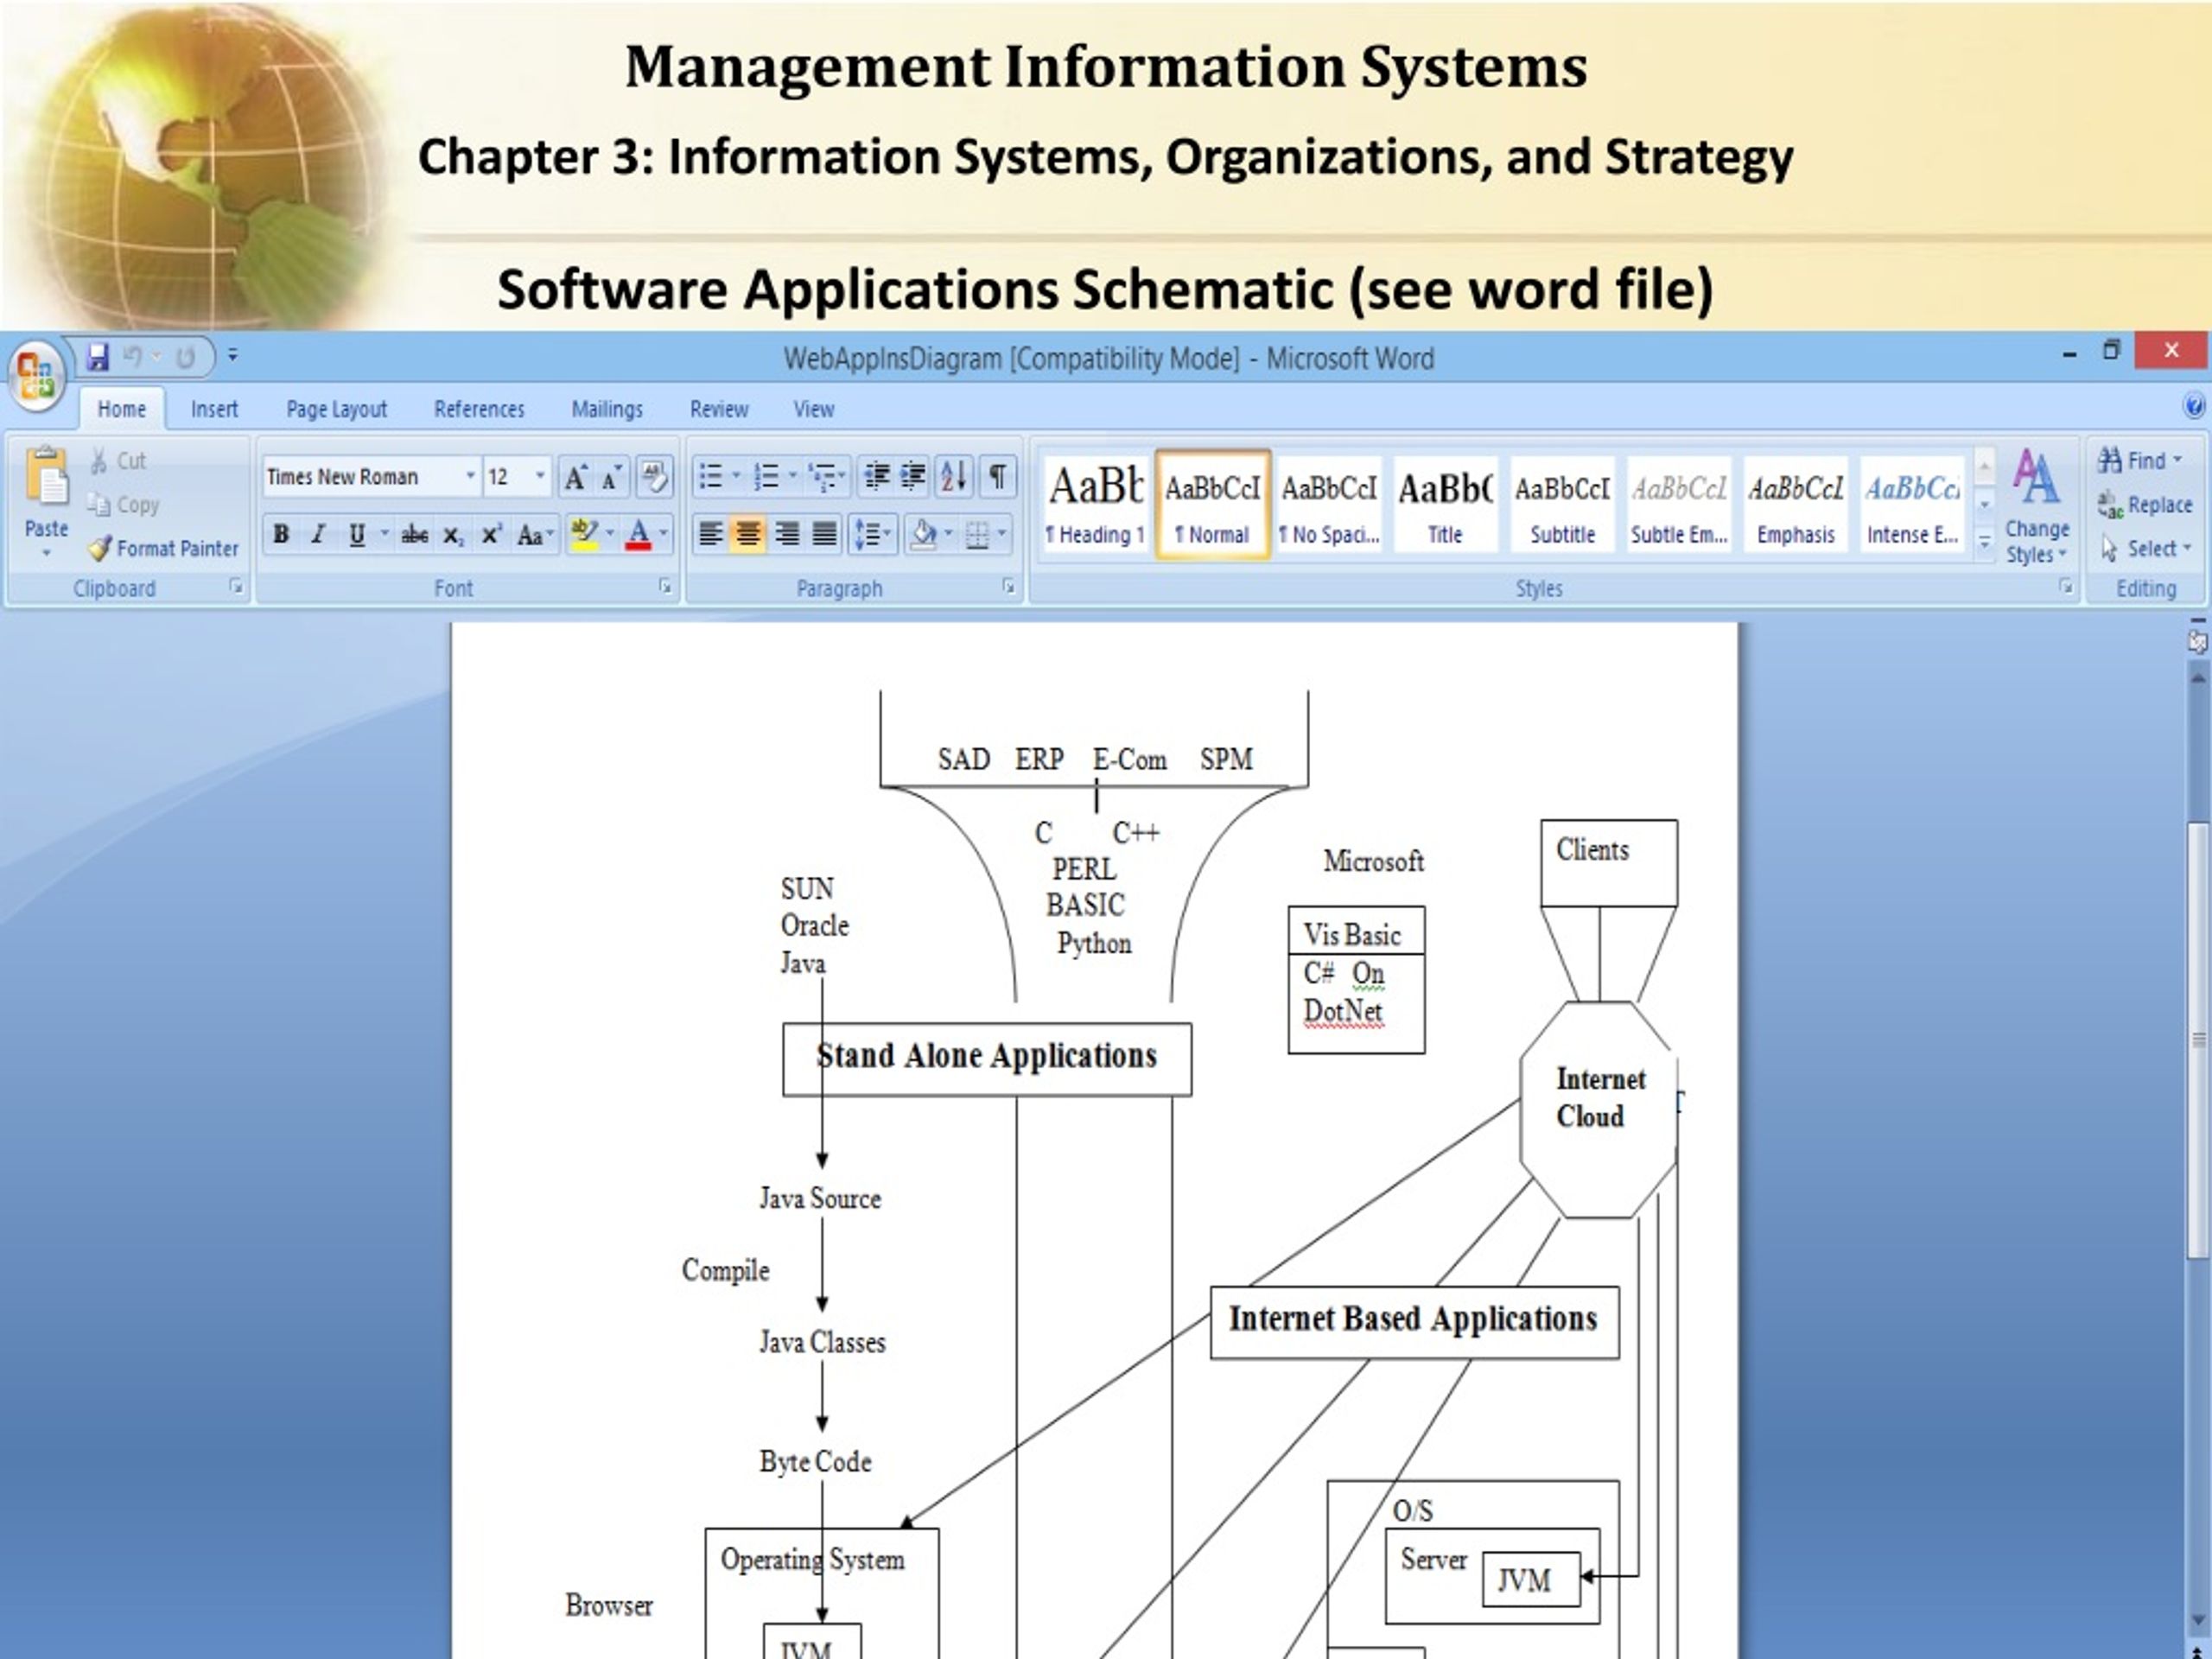Click the Find button
Image resolution: width=2212 pixels, height=1659 pixels.
(2140, 461)
